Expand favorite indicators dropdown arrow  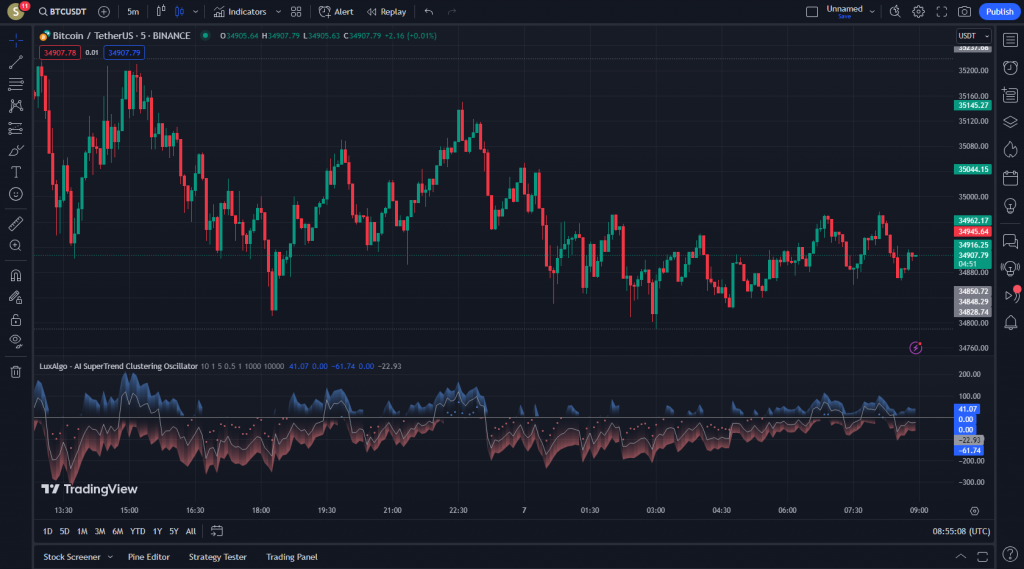tap(278, 12)
